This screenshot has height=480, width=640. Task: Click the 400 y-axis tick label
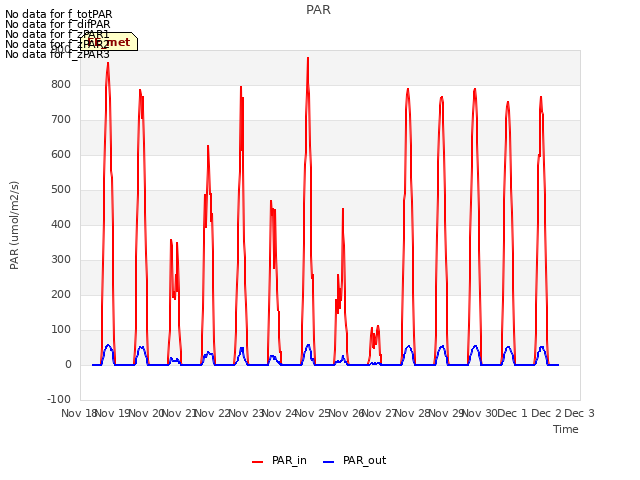[x=61, y=224]
